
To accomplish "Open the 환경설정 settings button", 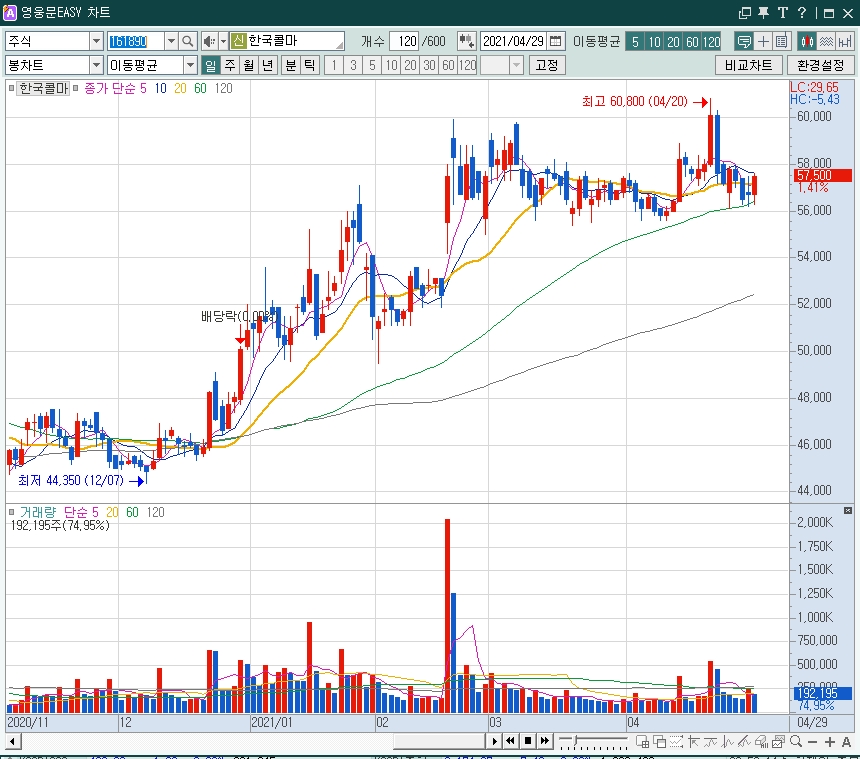I will pos(821,65).
